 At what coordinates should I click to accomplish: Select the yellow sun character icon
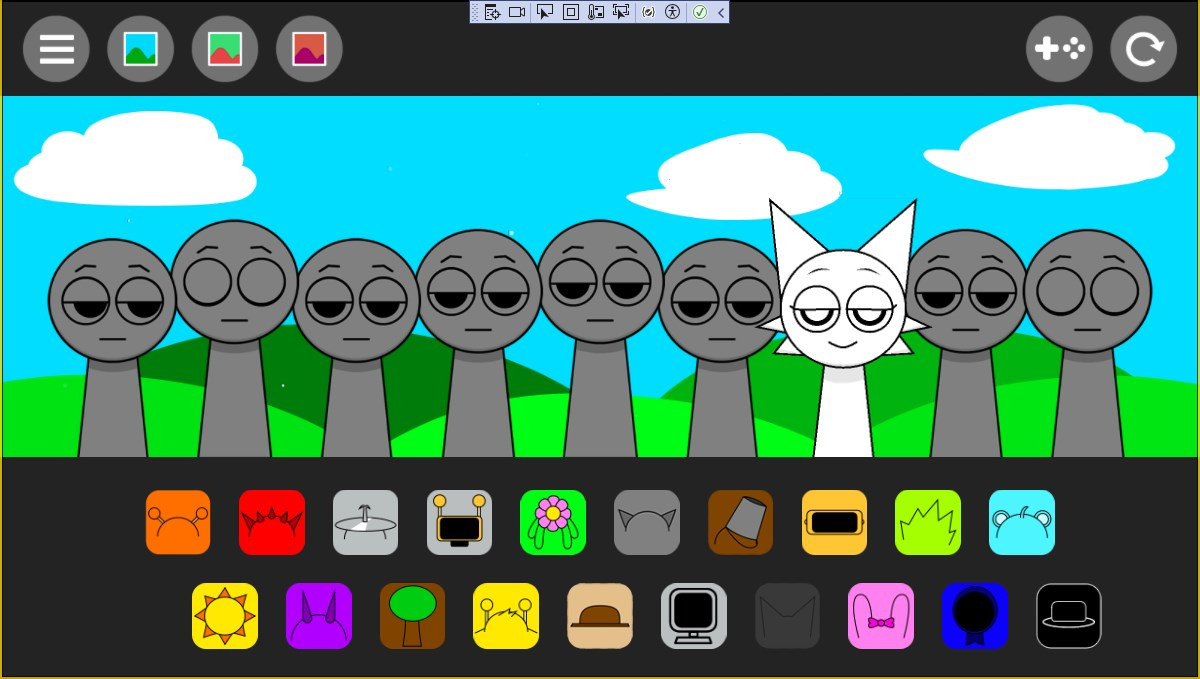click(225, 616)
